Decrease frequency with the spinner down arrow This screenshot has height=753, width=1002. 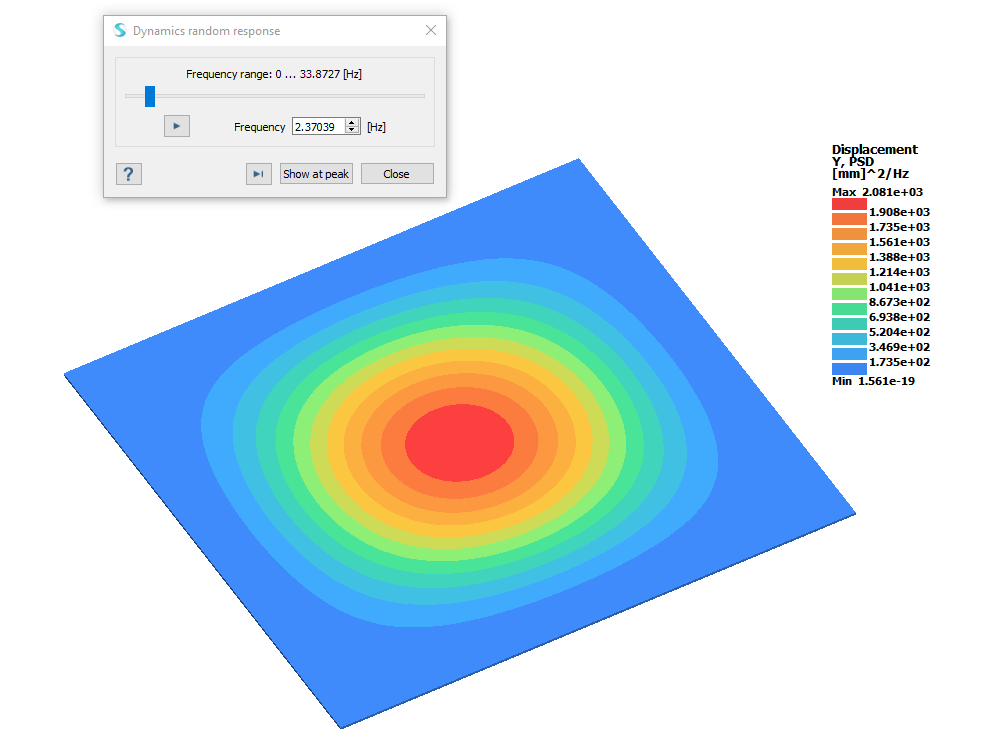point(352,130)
